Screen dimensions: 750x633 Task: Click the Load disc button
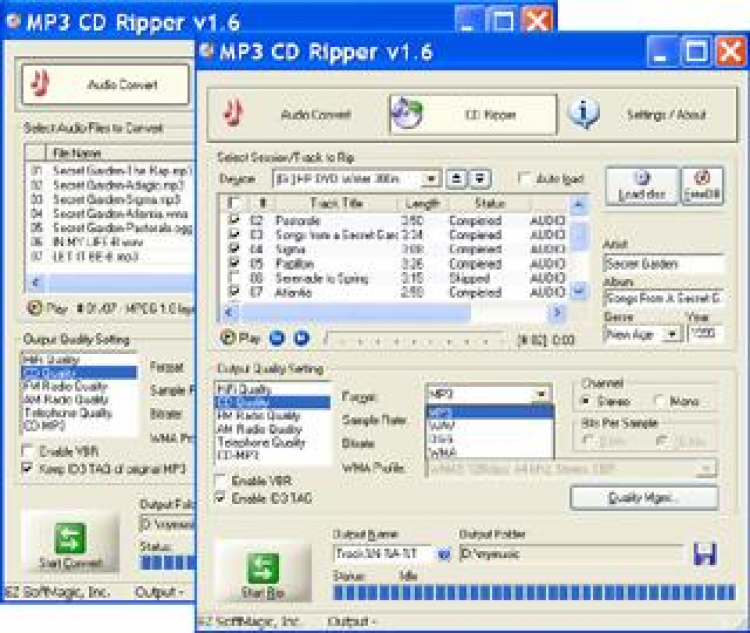click(x=641, y=186)
